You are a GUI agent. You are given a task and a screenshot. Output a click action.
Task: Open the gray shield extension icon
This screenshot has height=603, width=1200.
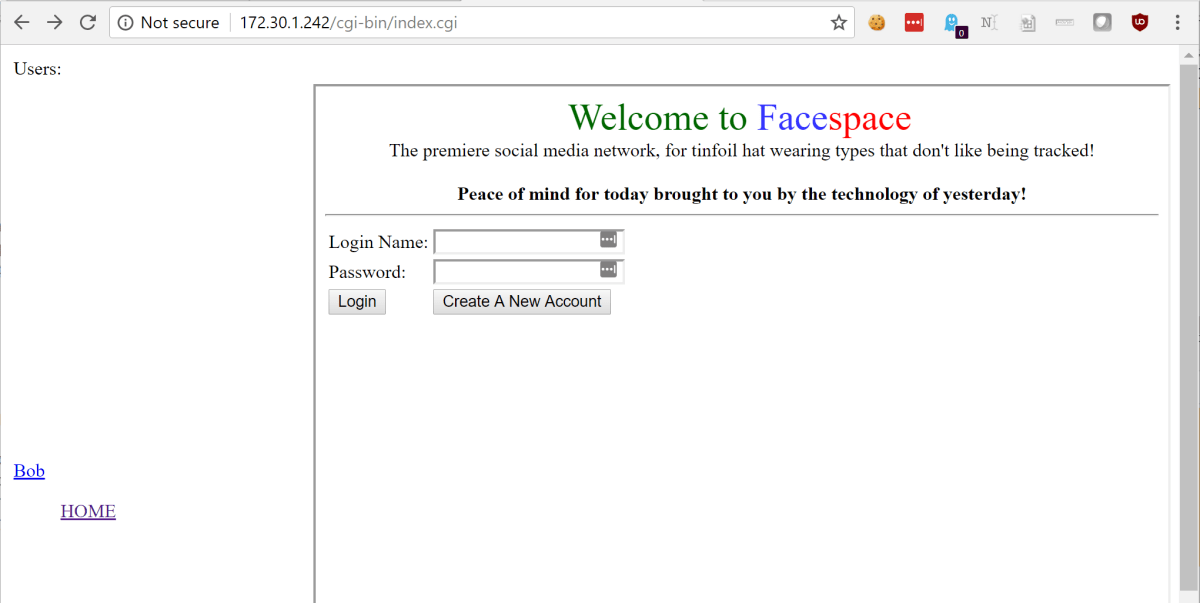[1102, 23]
